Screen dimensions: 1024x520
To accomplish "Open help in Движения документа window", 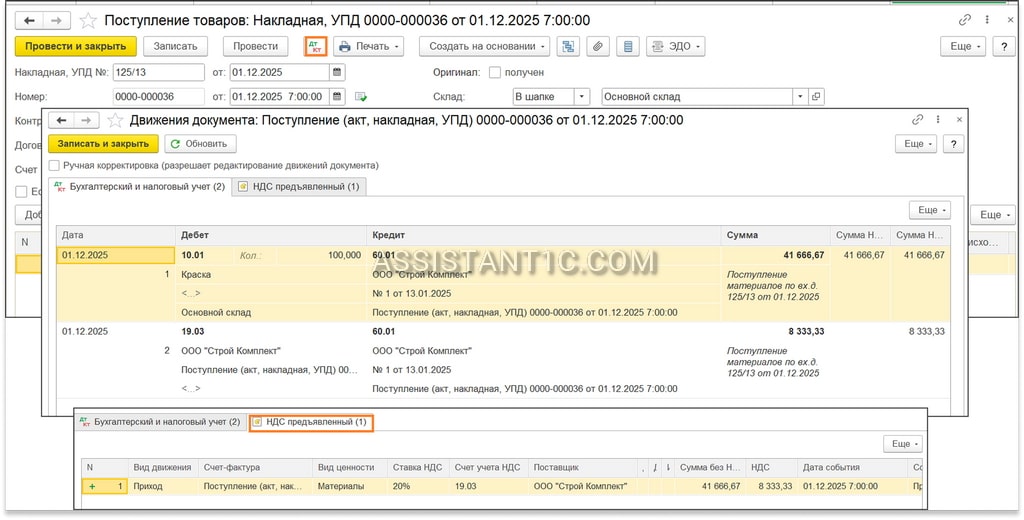I will click(x=953, y=144).
